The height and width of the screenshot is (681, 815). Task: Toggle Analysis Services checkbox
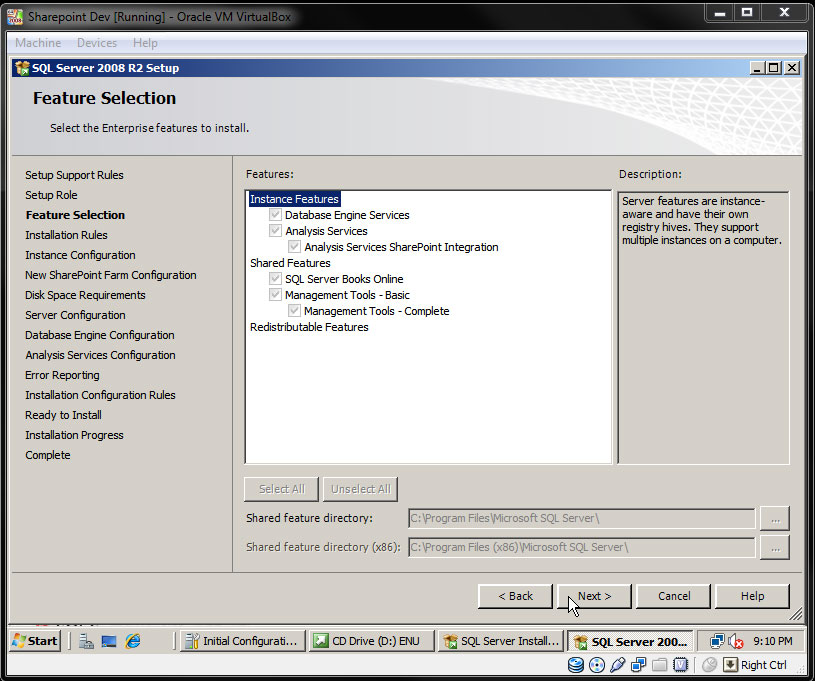click(x=275, y=230)
